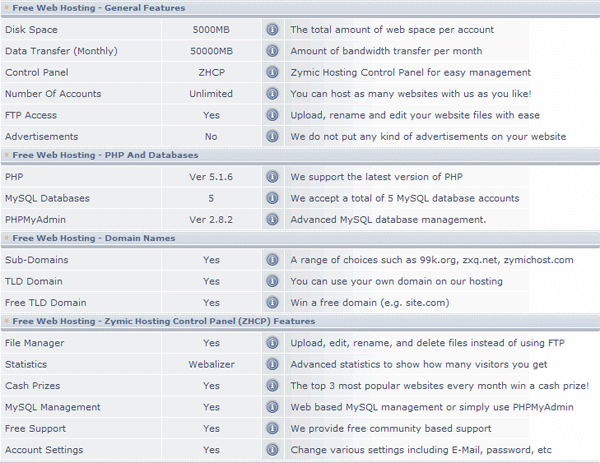Click the description mentioning 99k.org, zxq.net

tap(432, 260)
